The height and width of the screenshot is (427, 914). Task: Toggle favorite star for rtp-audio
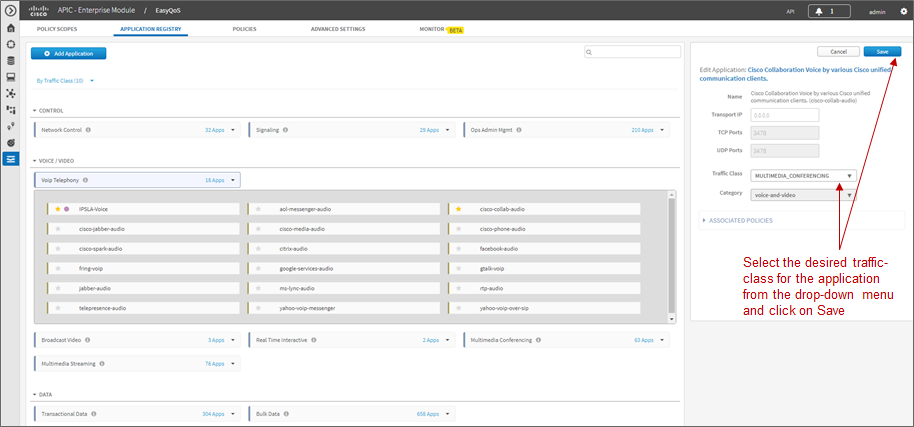click(x=459, y=288)
